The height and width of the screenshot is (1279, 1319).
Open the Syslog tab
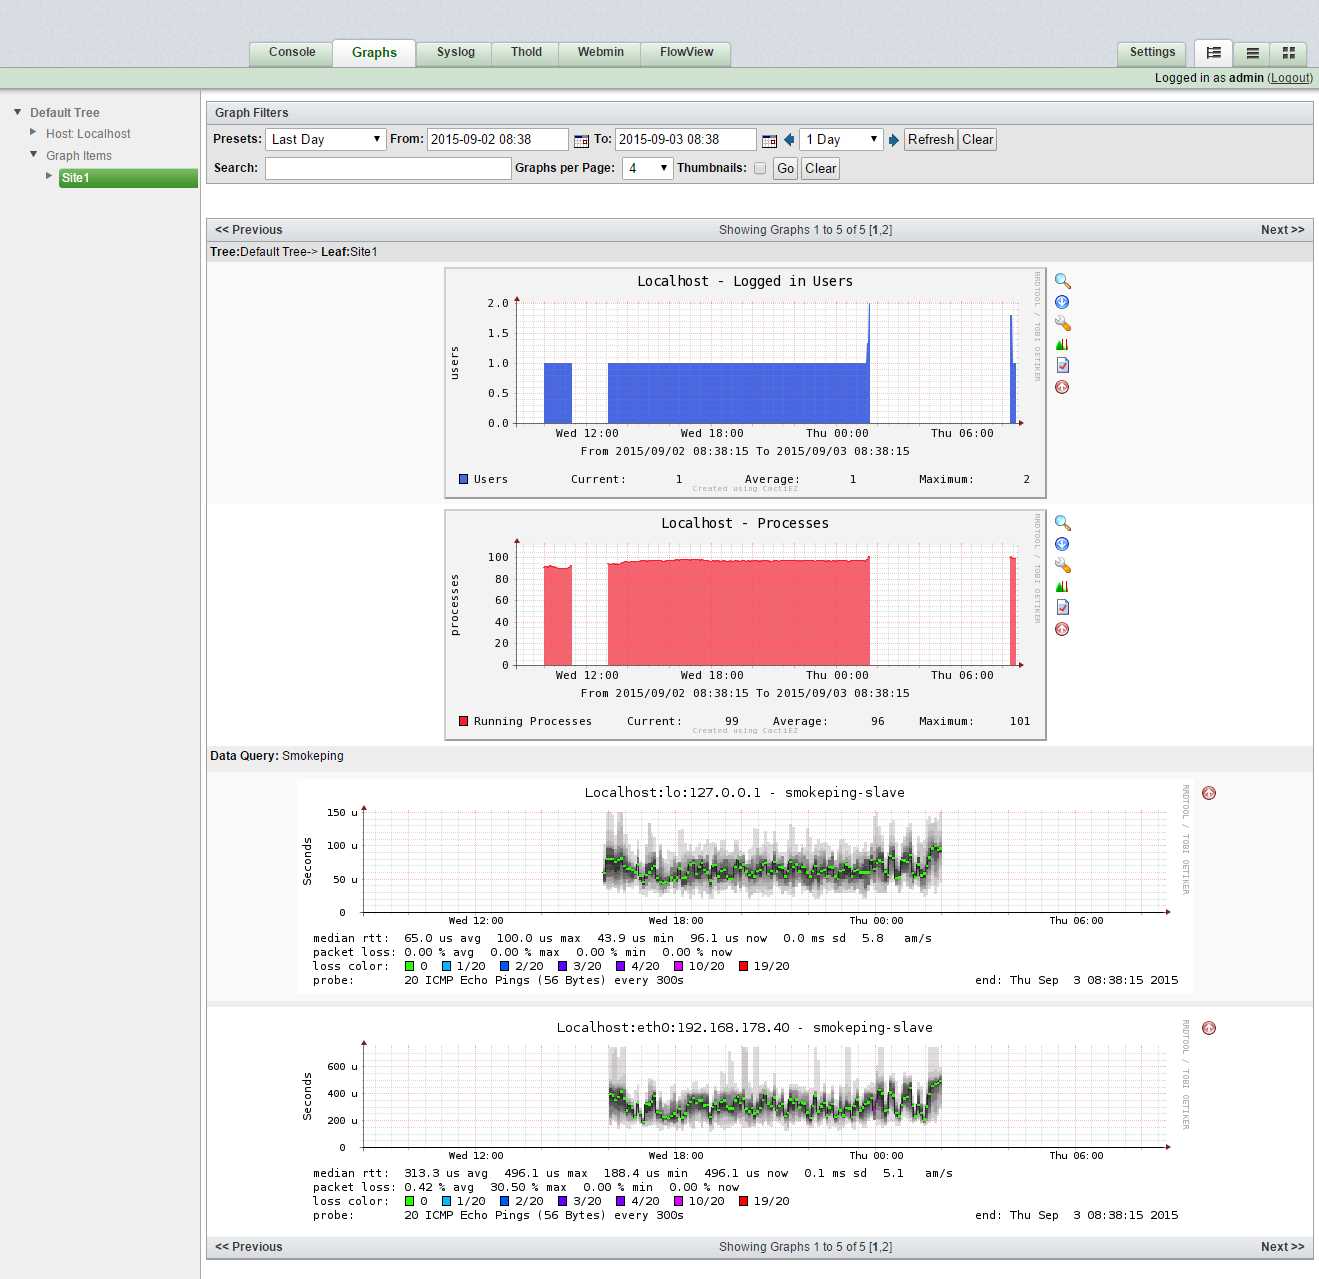(x=456, y=53)
